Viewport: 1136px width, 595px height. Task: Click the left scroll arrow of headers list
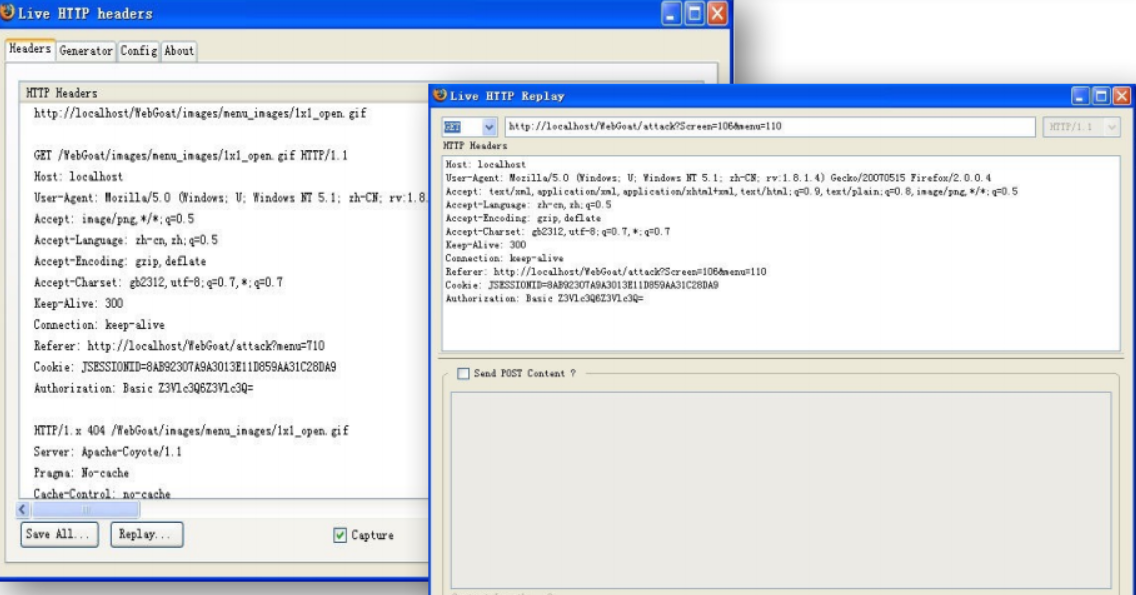click(22, 509)
